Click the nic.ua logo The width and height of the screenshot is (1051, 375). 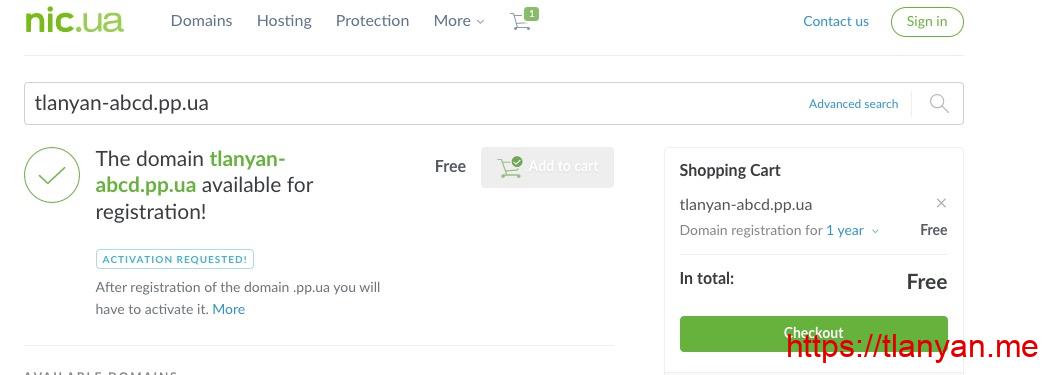pyautogui.click(x=74, y=20)
